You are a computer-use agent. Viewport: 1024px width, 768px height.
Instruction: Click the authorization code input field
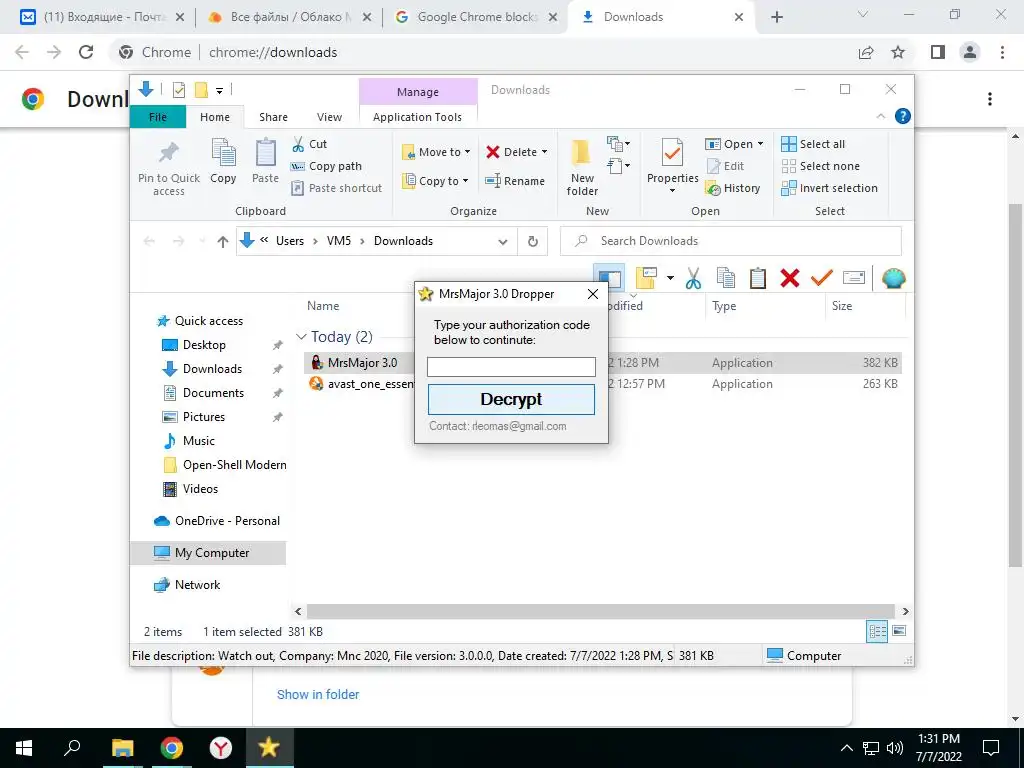(511, 367)
